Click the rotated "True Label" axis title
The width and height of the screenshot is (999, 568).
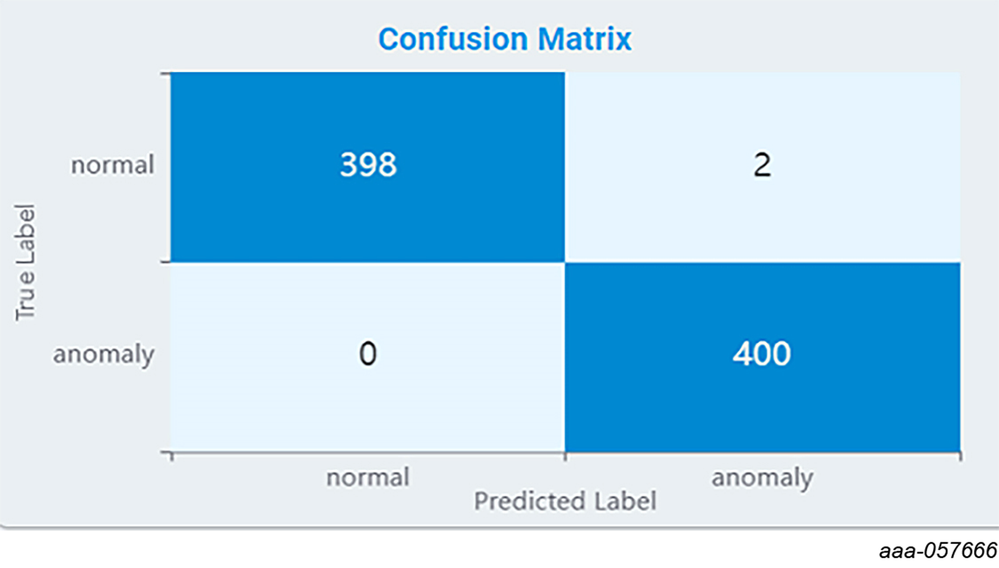tap(26, 262)
